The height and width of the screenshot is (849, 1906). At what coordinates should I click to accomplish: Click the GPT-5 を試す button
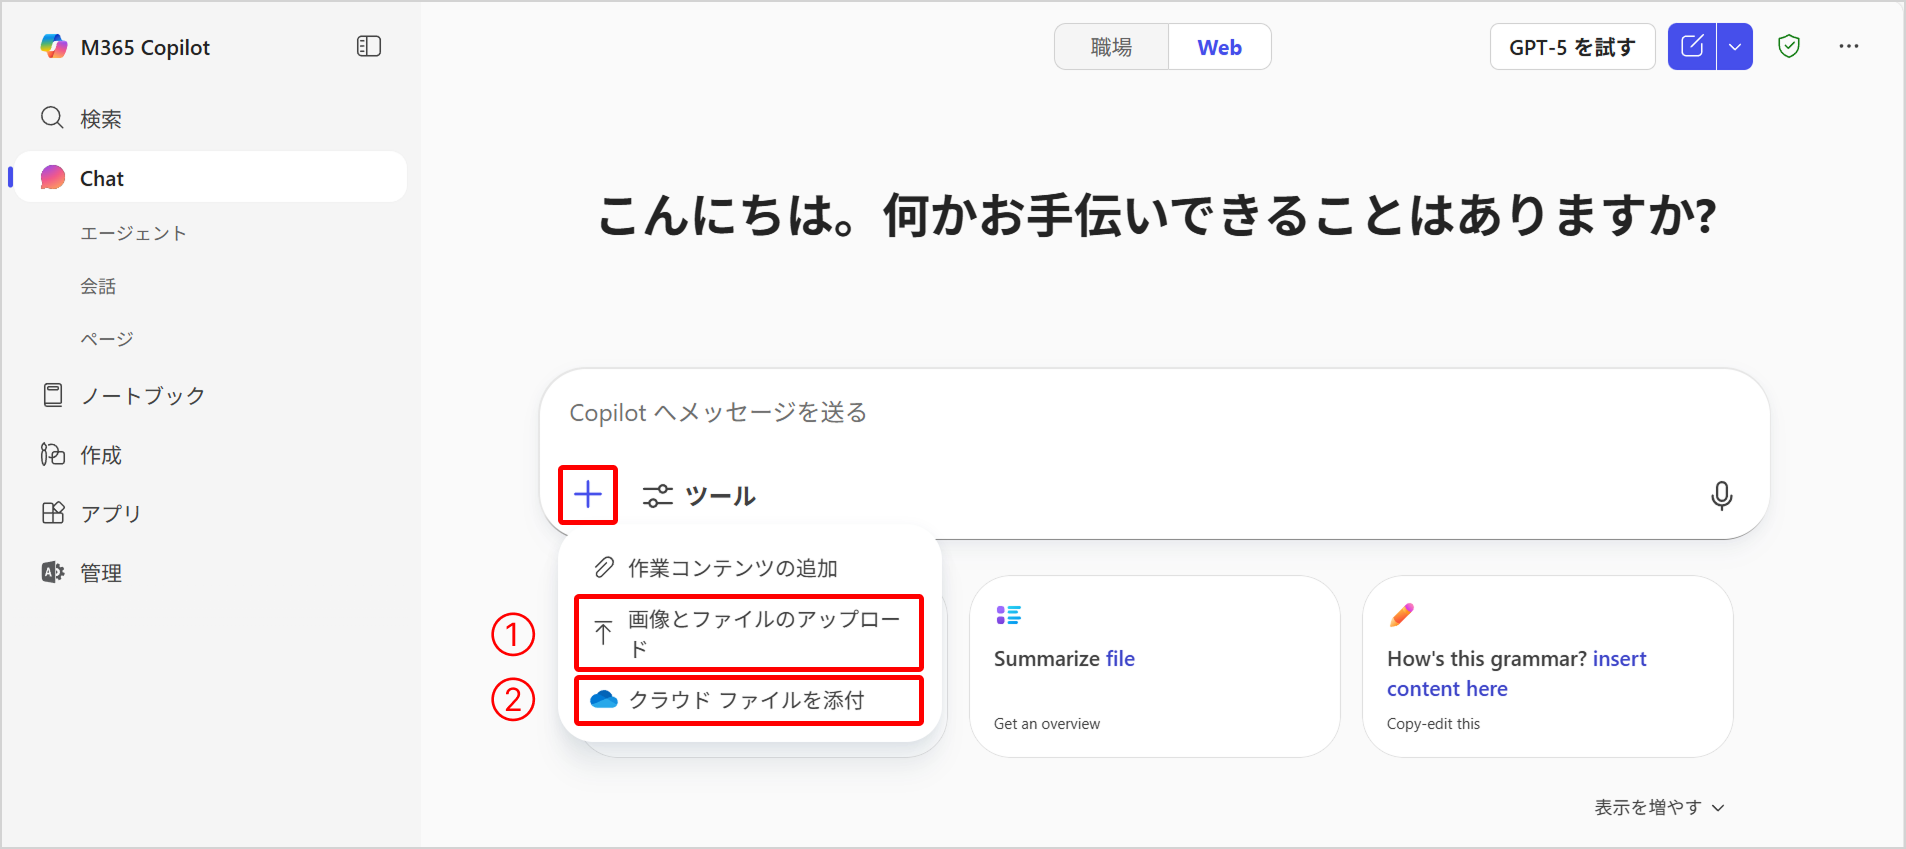point(1572,47)
